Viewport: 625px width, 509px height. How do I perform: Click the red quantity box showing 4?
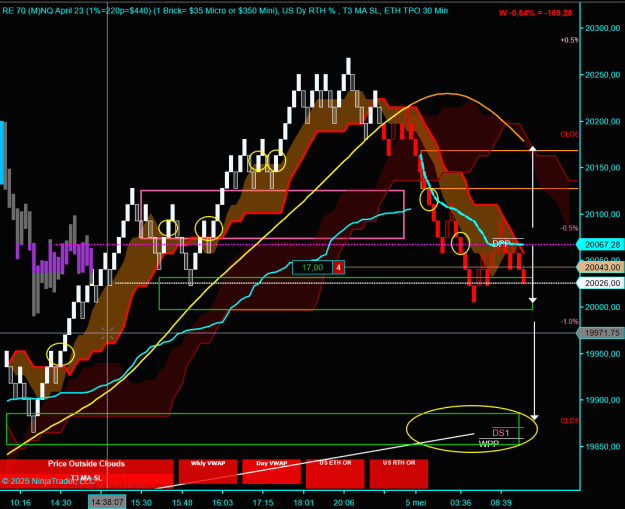pos(338,267)
